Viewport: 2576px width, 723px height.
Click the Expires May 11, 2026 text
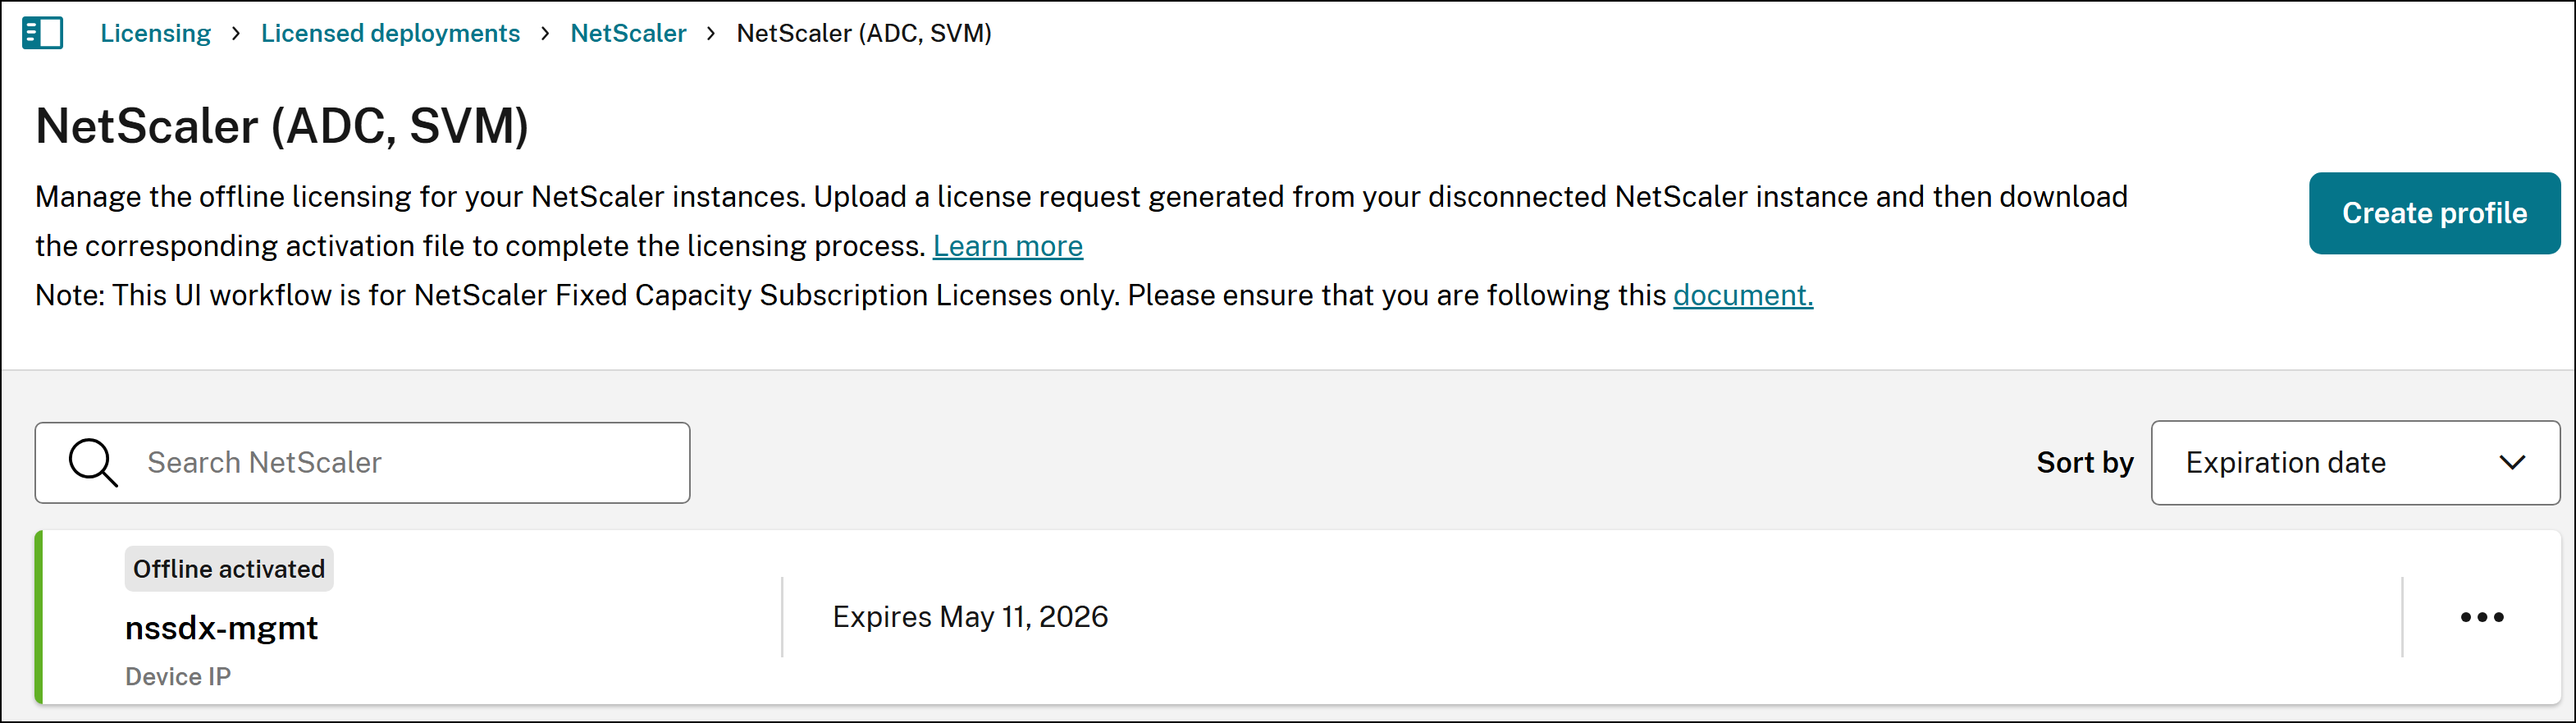(x=970, y=617)
